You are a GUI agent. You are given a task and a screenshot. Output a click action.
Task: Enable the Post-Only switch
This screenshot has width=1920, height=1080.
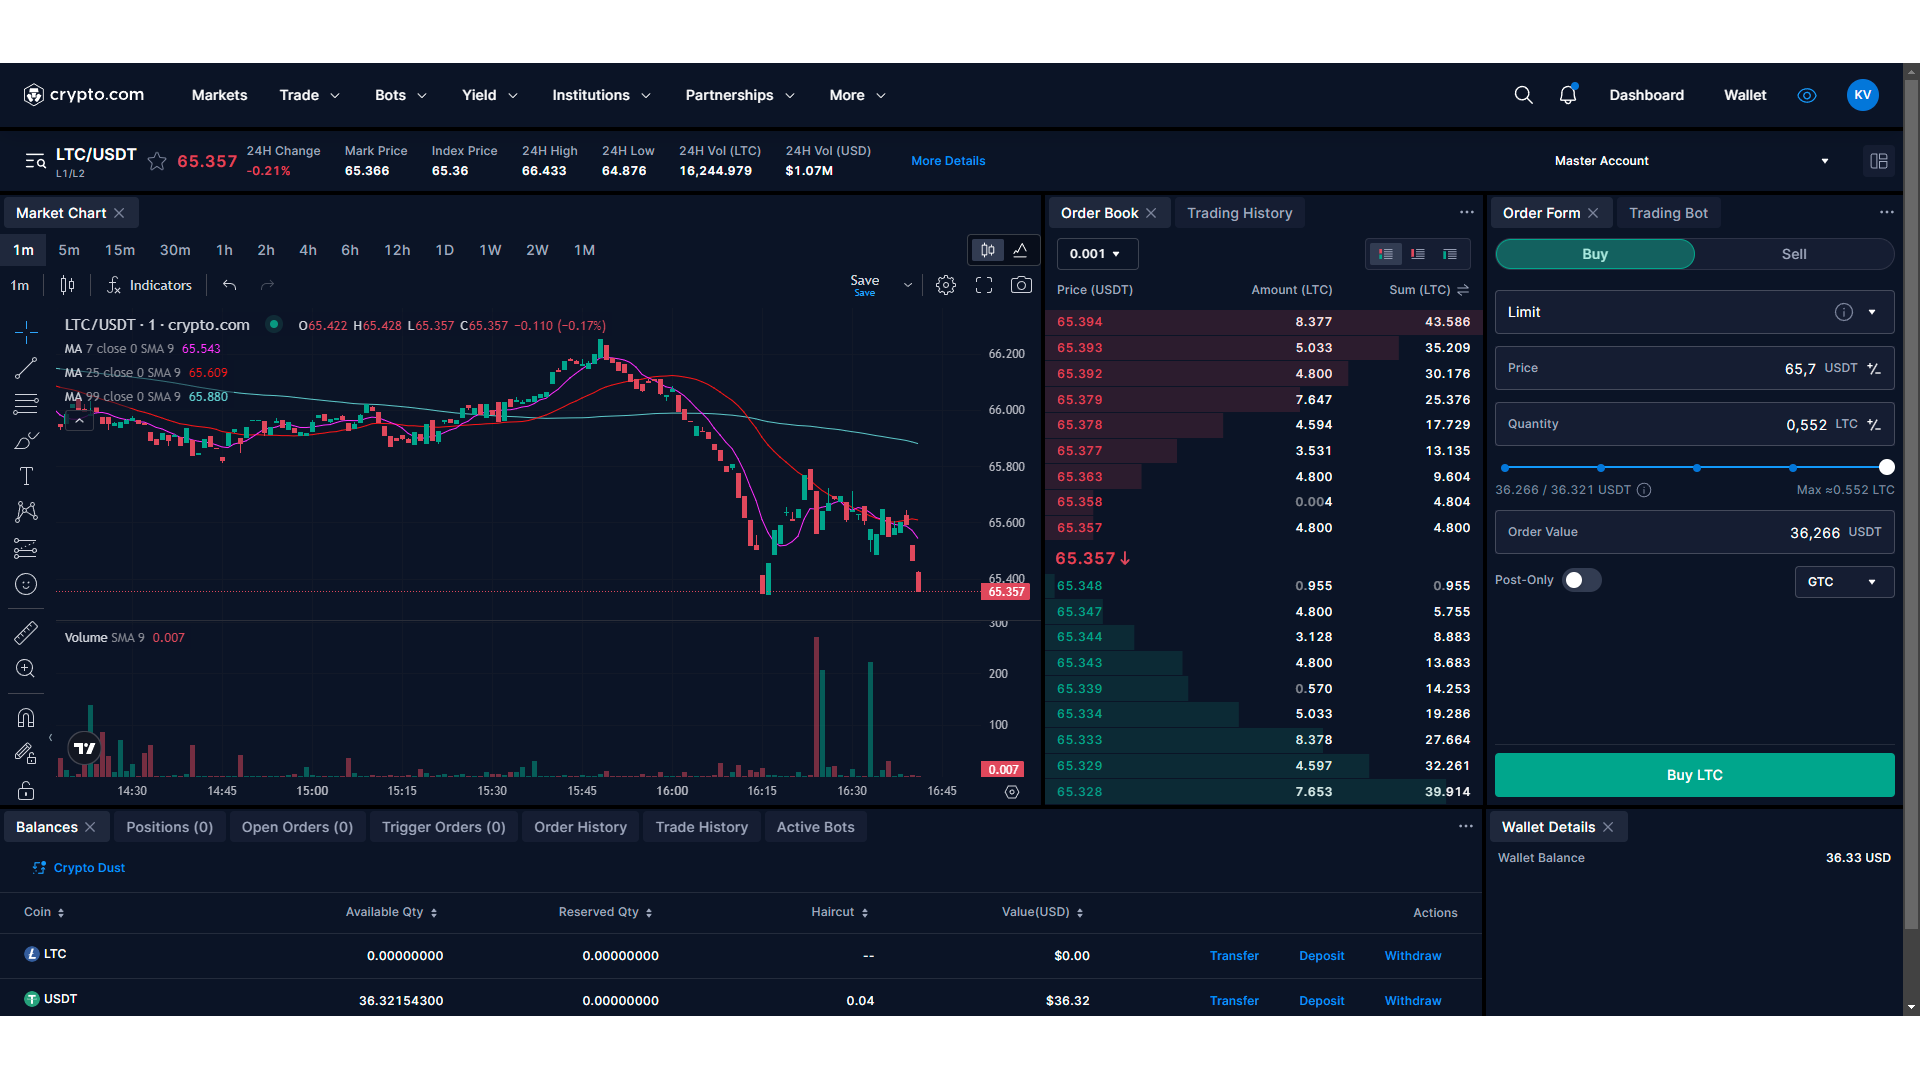point(1582,580)
